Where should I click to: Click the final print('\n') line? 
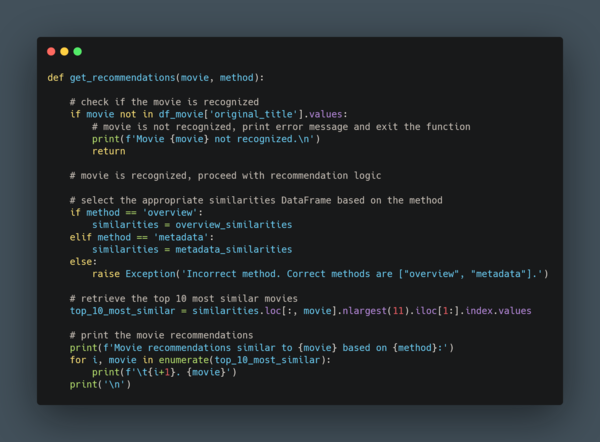click(x=100, y=383)
